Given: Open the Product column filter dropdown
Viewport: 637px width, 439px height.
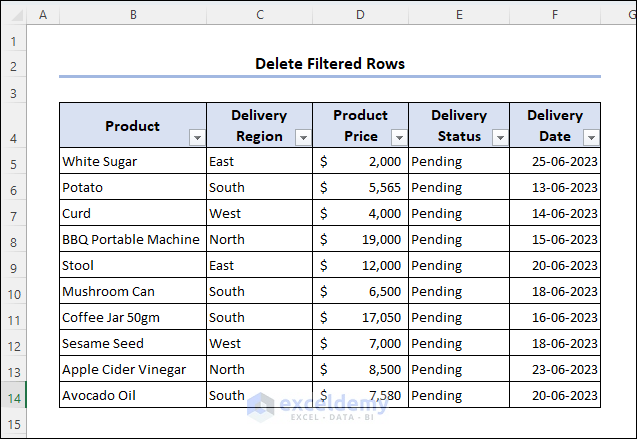Looking at the screenshot, I should click(x=197, y=137).
